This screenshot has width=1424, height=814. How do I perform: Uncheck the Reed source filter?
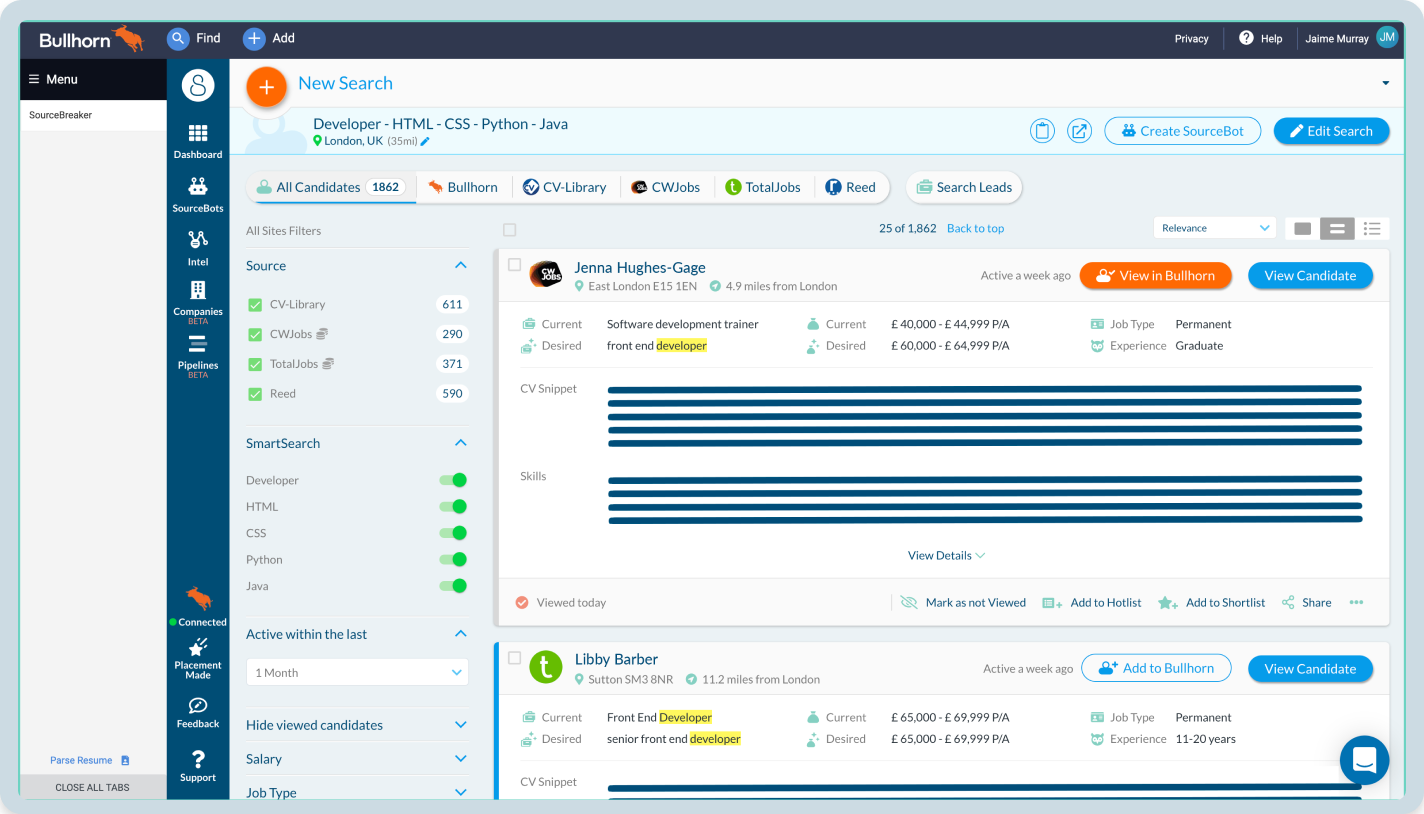click(x=255, y=394)
